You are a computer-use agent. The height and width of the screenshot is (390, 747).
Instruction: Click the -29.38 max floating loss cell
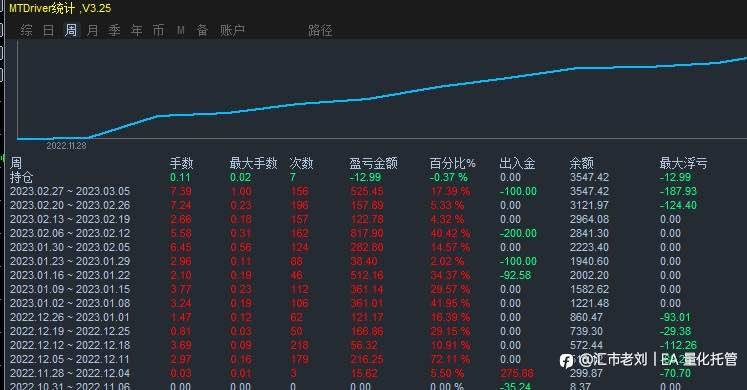click(x=676, y=331)
